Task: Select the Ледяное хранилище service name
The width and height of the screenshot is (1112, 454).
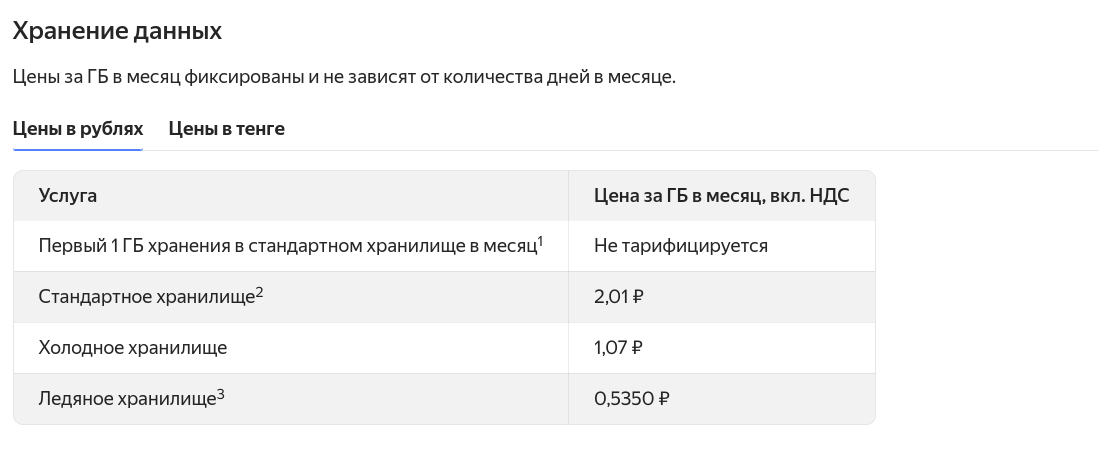Action: coord(127,399)
